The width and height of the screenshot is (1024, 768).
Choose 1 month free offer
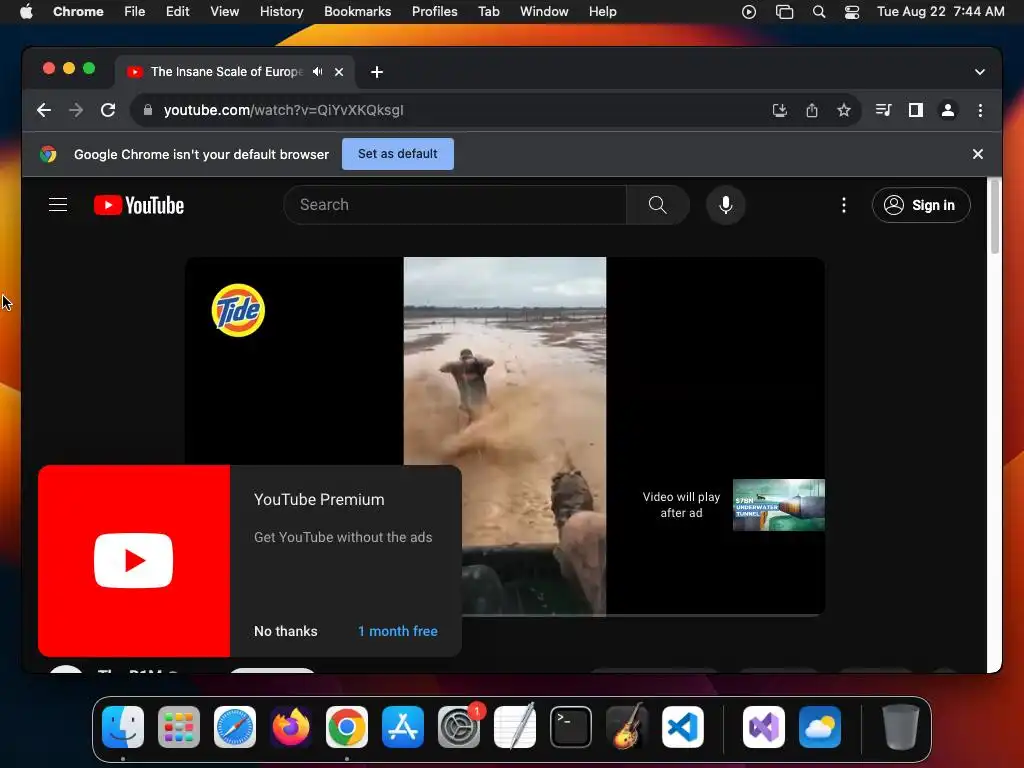(398, 632)
